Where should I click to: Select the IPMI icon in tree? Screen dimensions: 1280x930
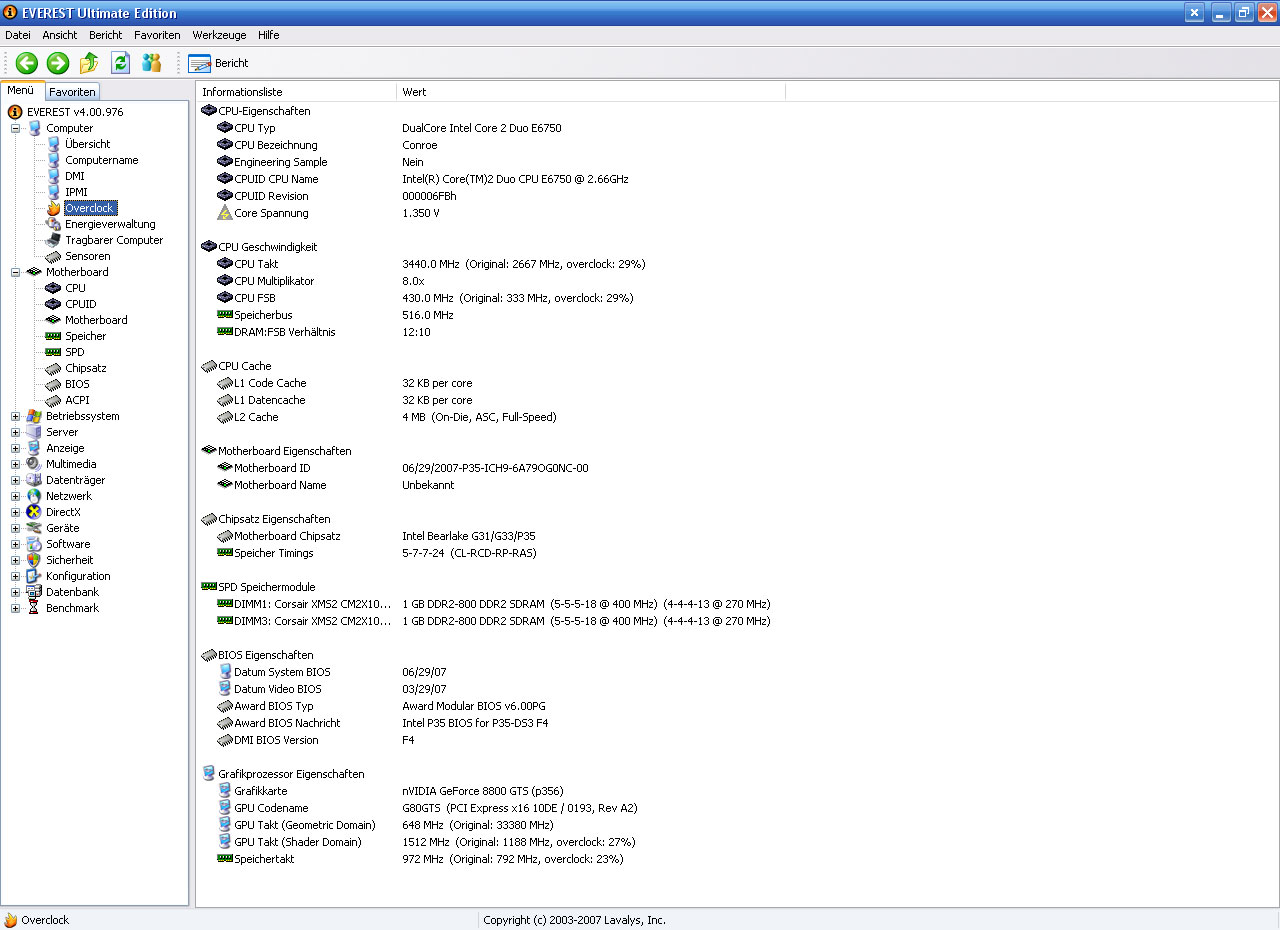[54, 192]
